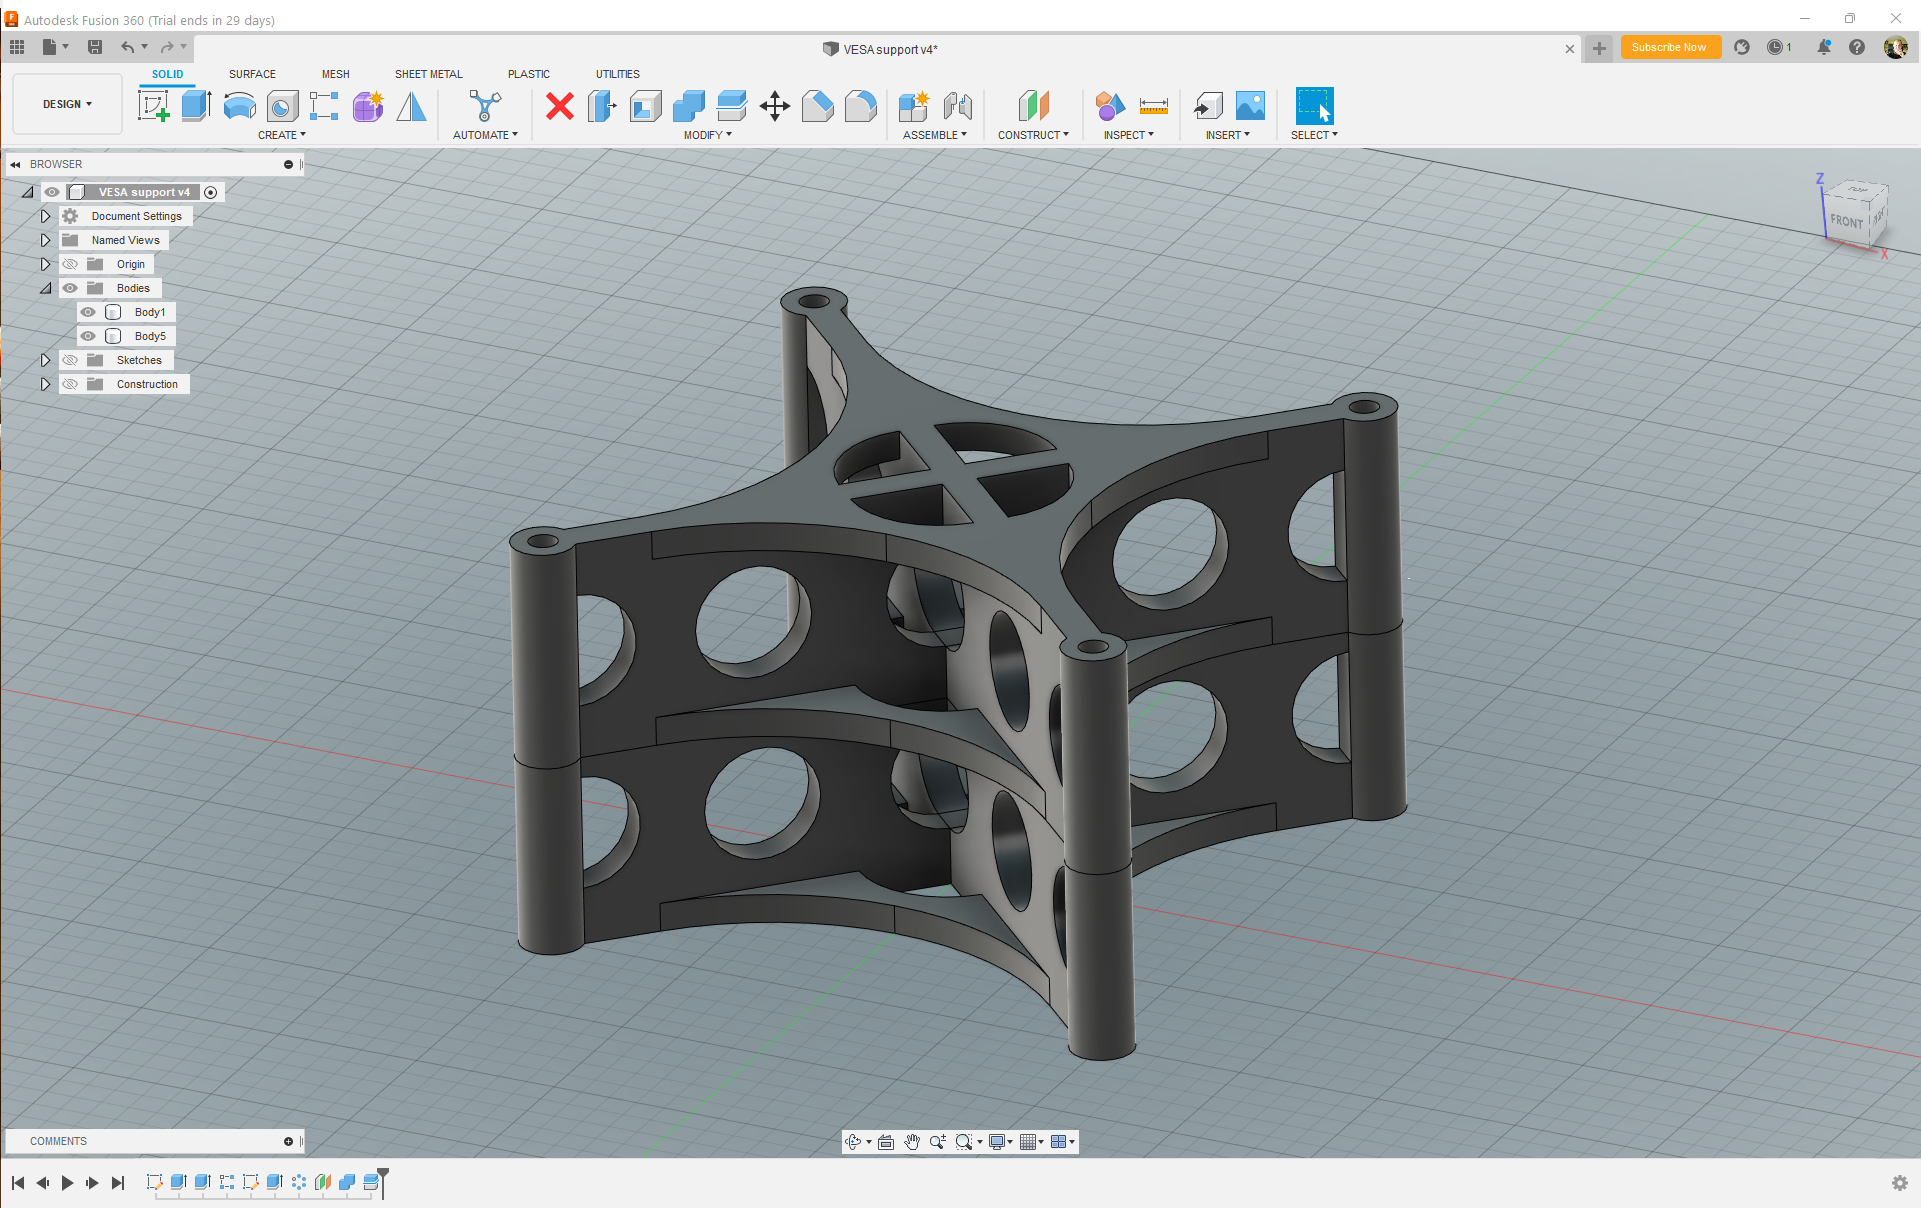This screenshot has width=1921, height=1209.
Task: Expand the Named Views folder
Action: point(43,240)
